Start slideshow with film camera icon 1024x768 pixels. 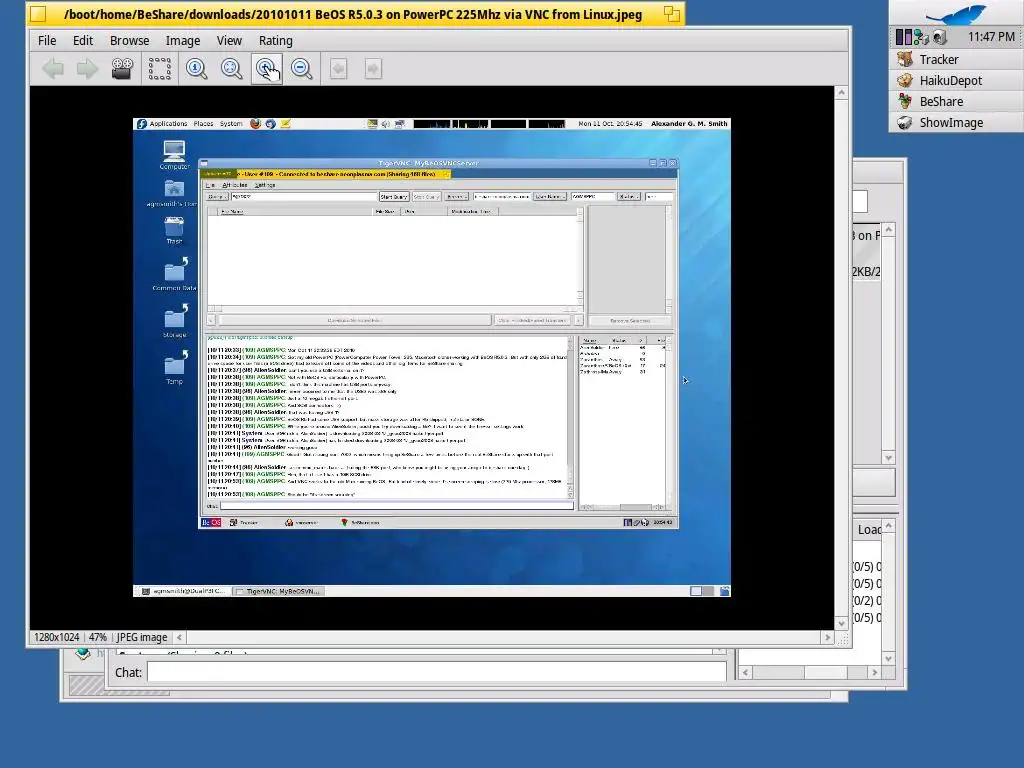122,69
